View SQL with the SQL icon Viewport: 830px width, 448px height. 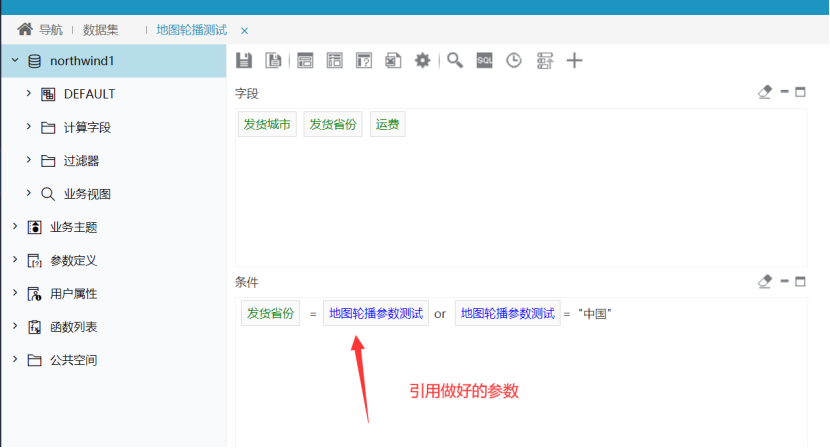[484, 60]
